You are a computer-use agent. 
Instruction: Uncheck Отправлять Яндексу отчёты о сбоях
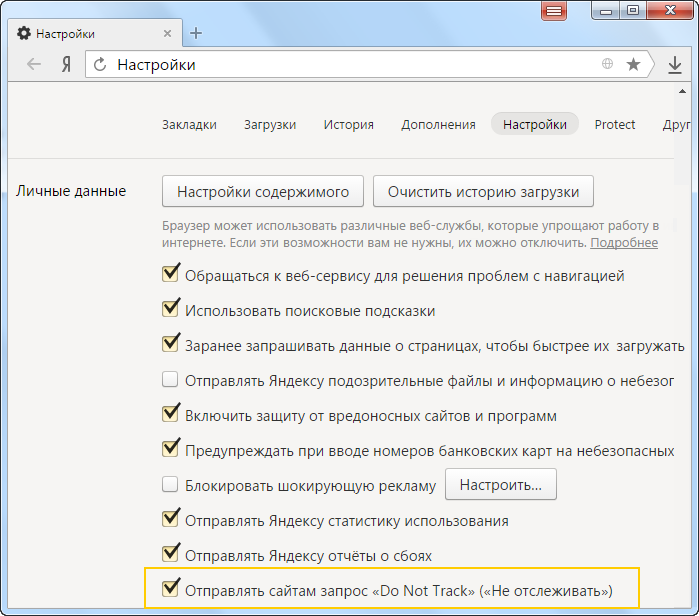point(170,553)
